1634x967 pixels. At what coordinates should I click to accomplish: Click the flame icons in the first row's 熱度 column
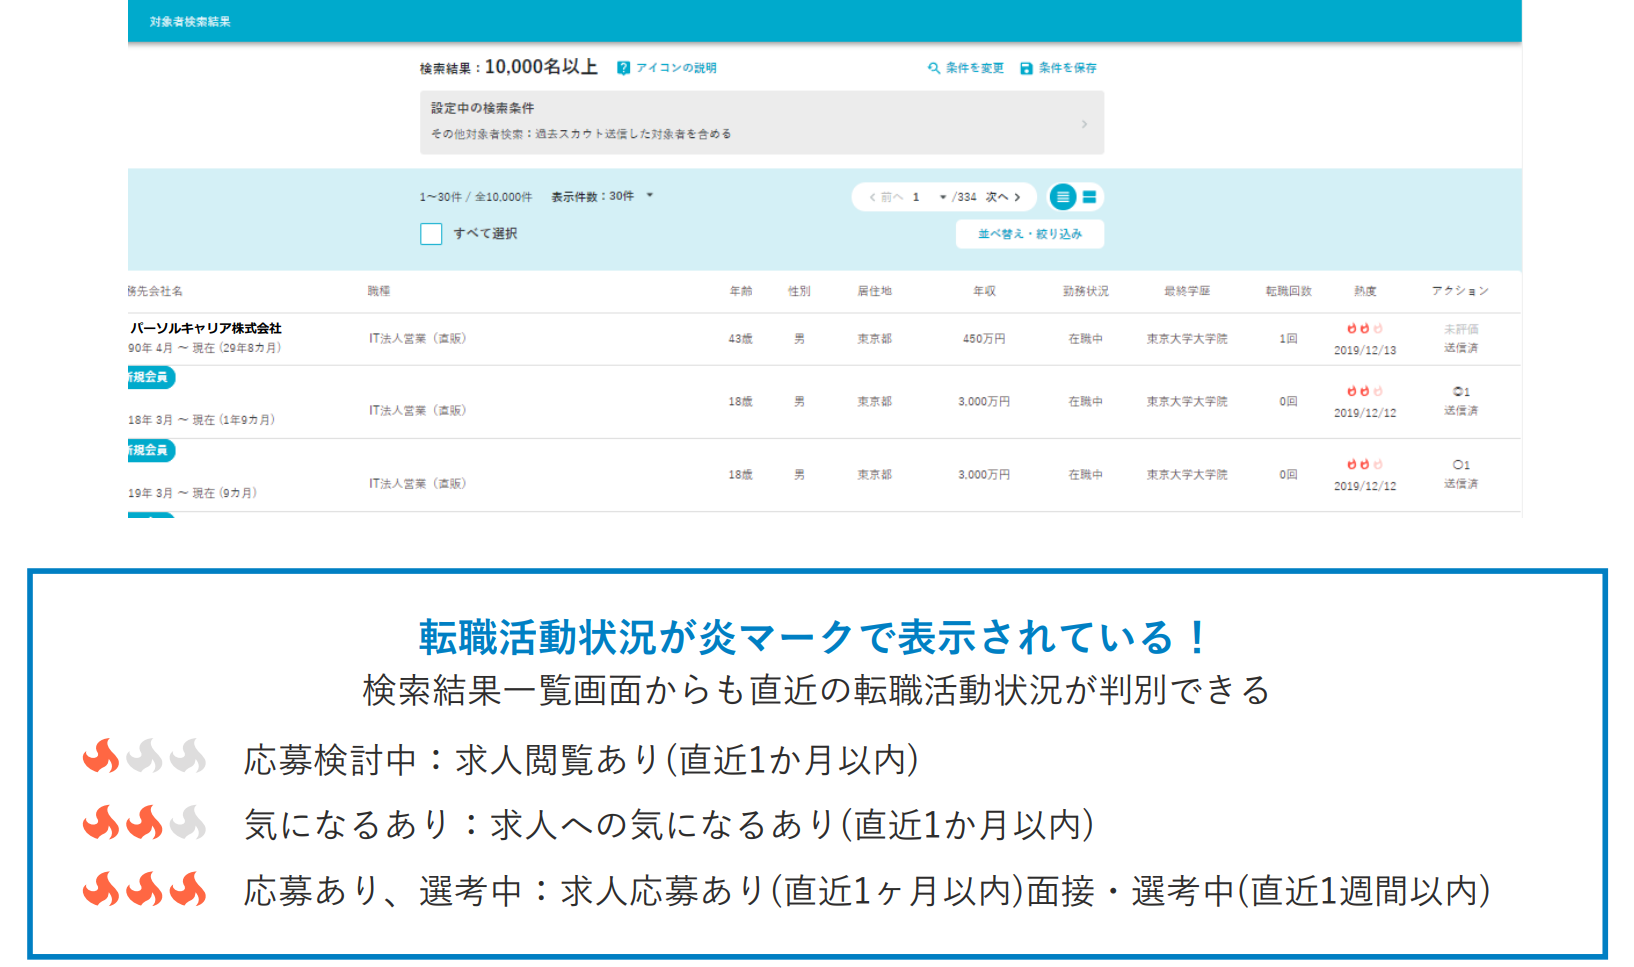tap(1364, 328)
